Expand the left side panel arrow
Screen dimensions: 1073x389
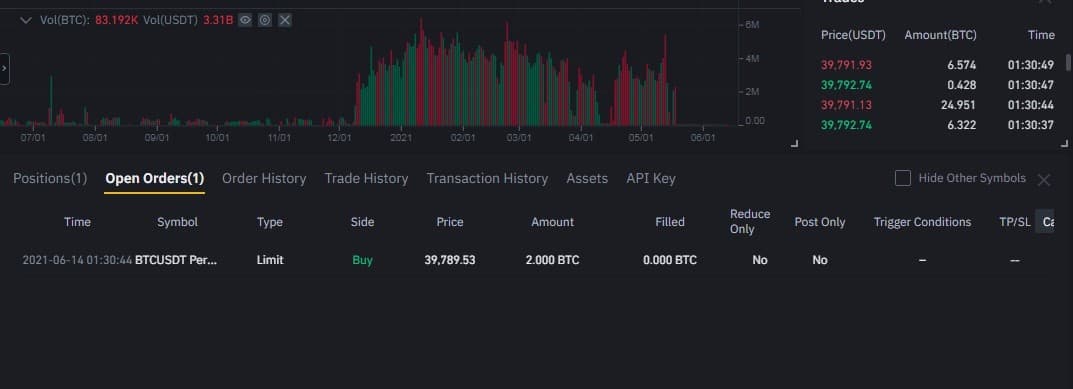tap(4, 68)
